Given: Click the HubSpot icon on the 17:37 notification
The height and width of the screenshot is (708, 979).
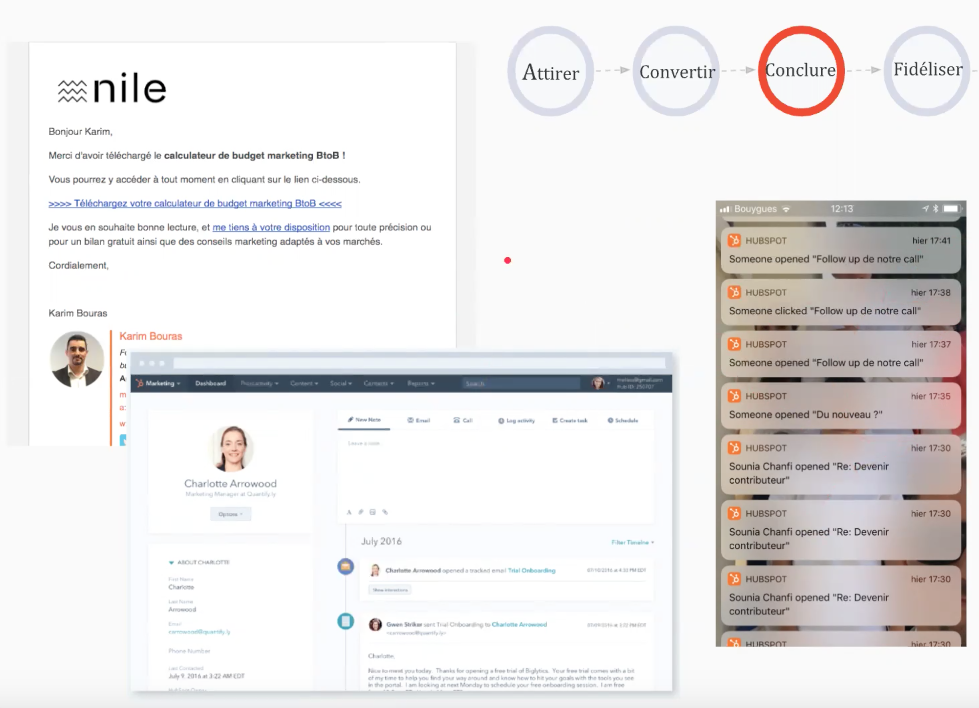Looking at the screenshot, I should pyautogui.click(x=734, y=344).
